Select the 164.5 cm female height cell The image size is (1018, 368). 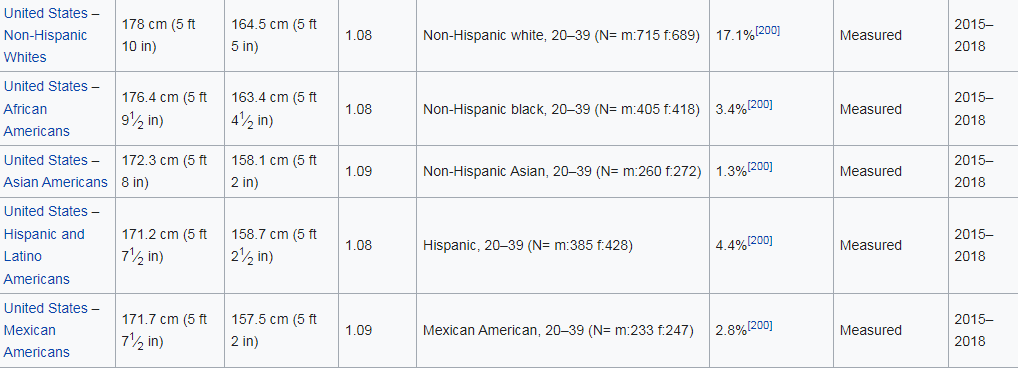click(x=281, y=35)
